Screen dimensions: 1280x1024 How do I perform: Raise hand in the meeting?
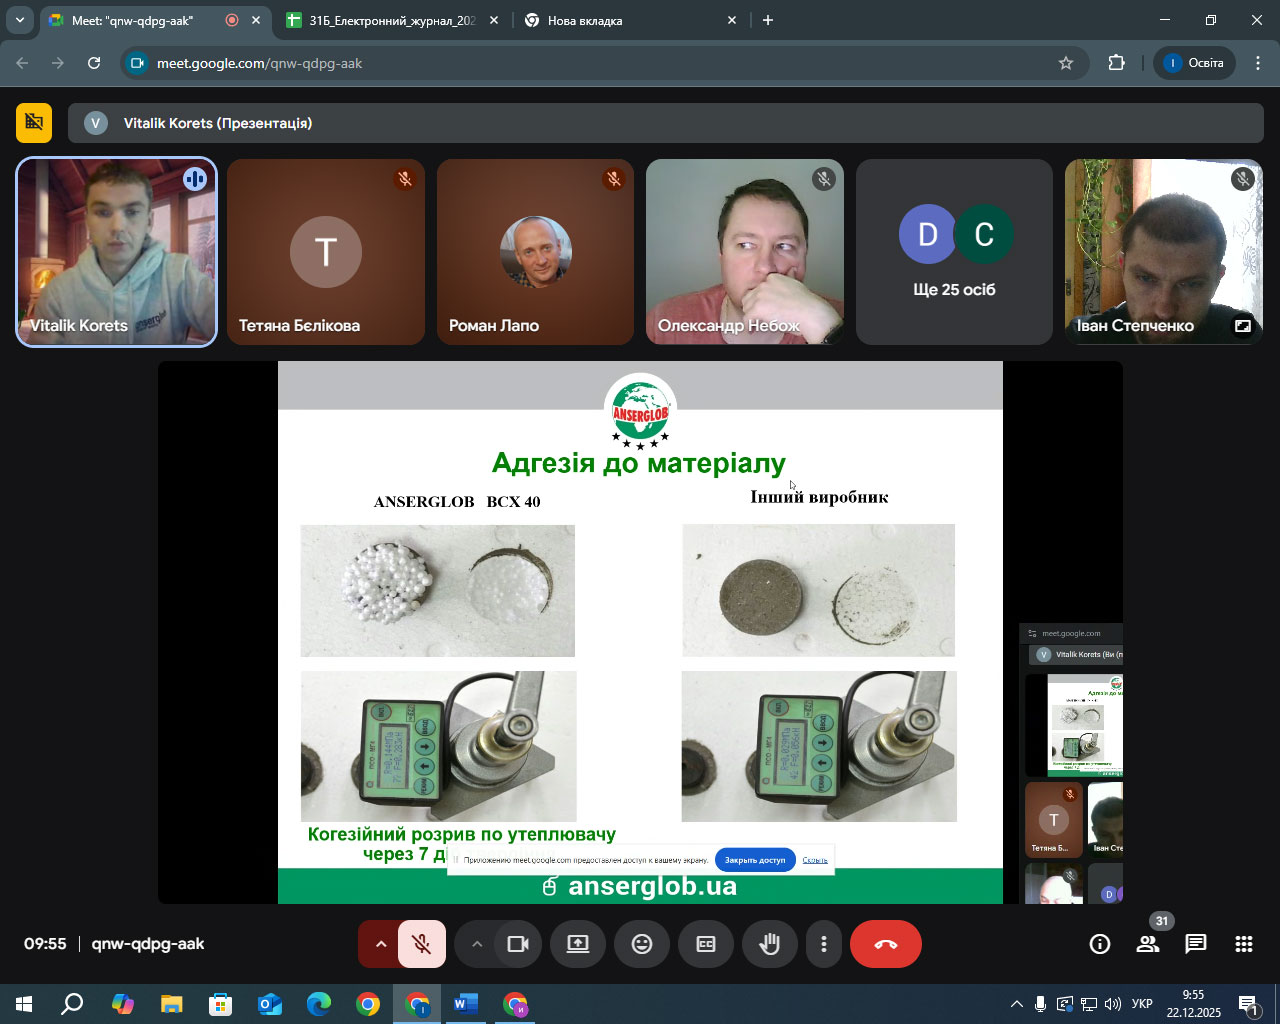[x=769, y=944]
